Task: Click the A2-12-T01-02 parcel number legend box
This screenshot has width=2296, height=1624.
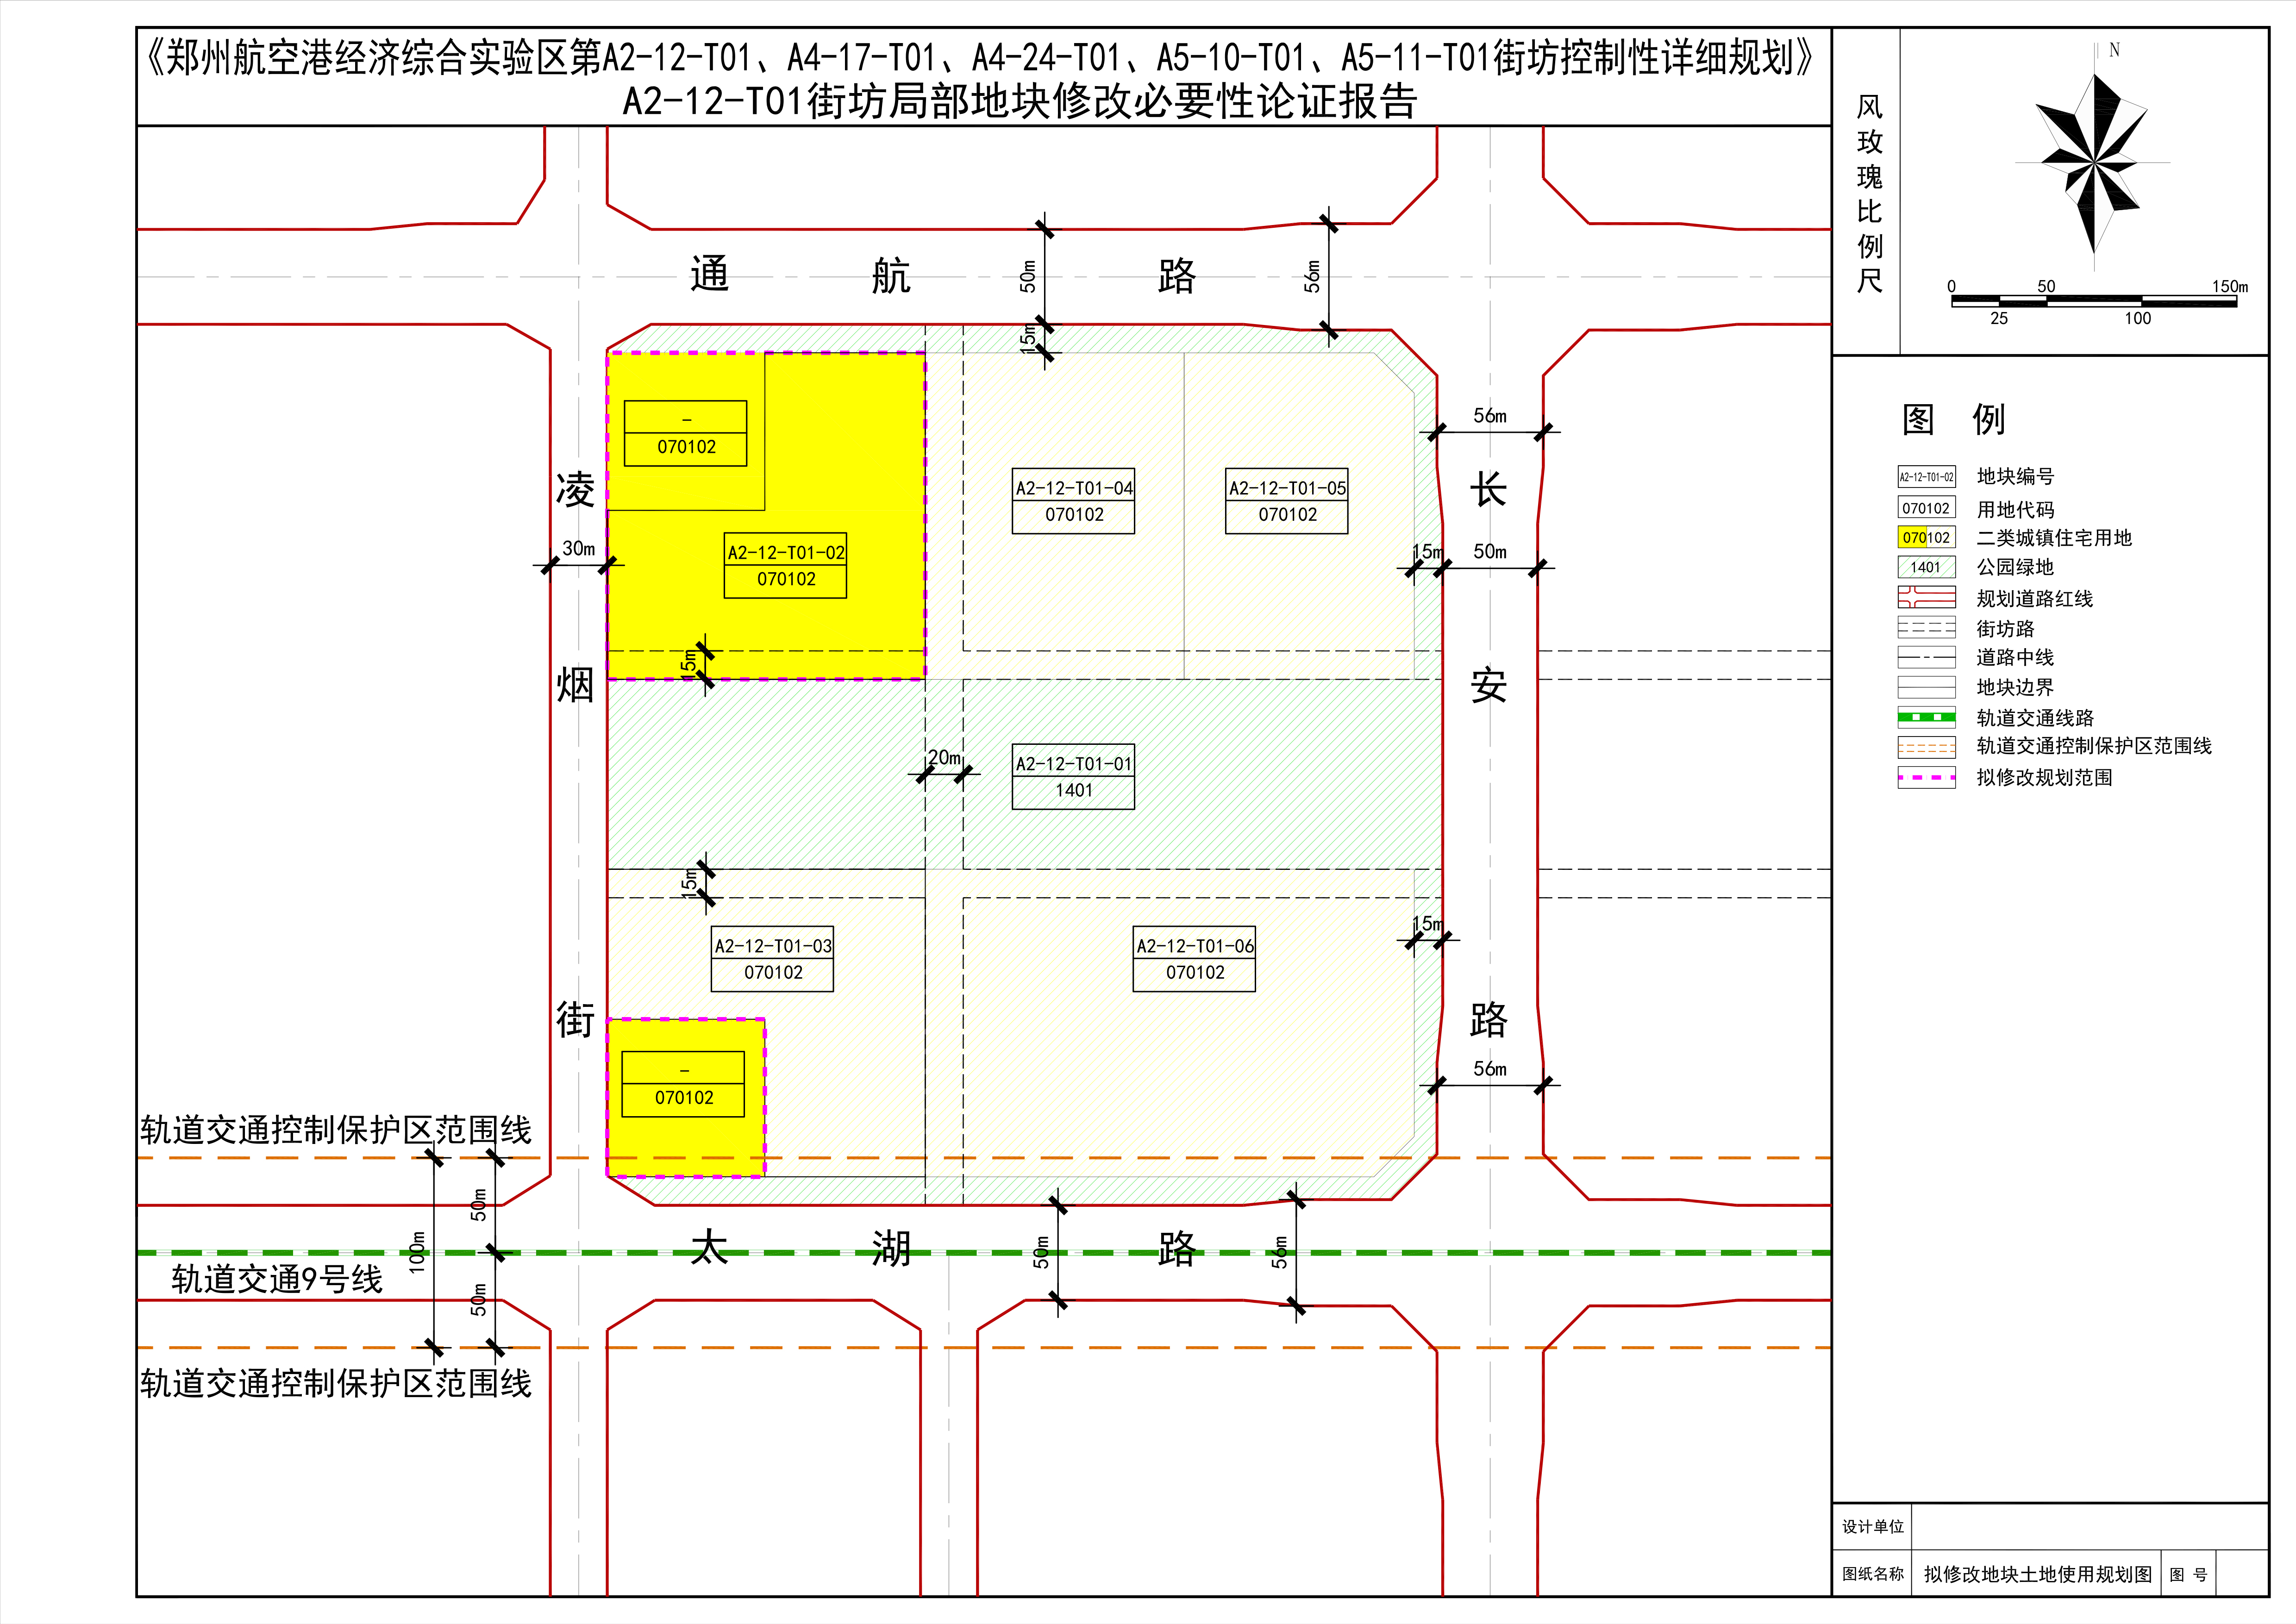Action: pyautogui.click(x=1926, y=477)
